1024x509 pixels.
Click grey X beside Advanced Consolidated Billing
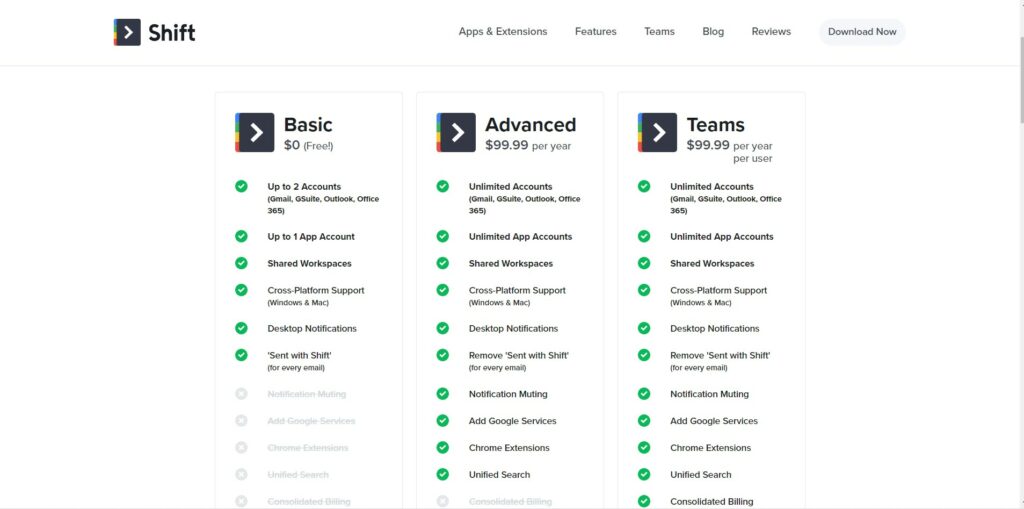tap(443, 501)
